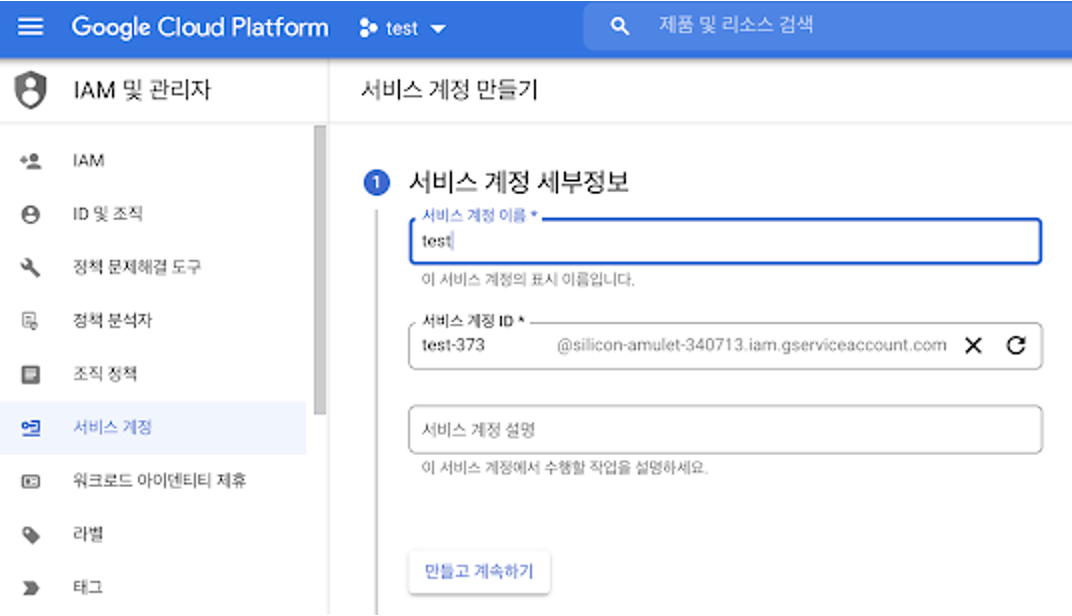Click the 서비스 계정 세부정보 step heading
The height and width of the screenshot is (616, 1072).
518,182
